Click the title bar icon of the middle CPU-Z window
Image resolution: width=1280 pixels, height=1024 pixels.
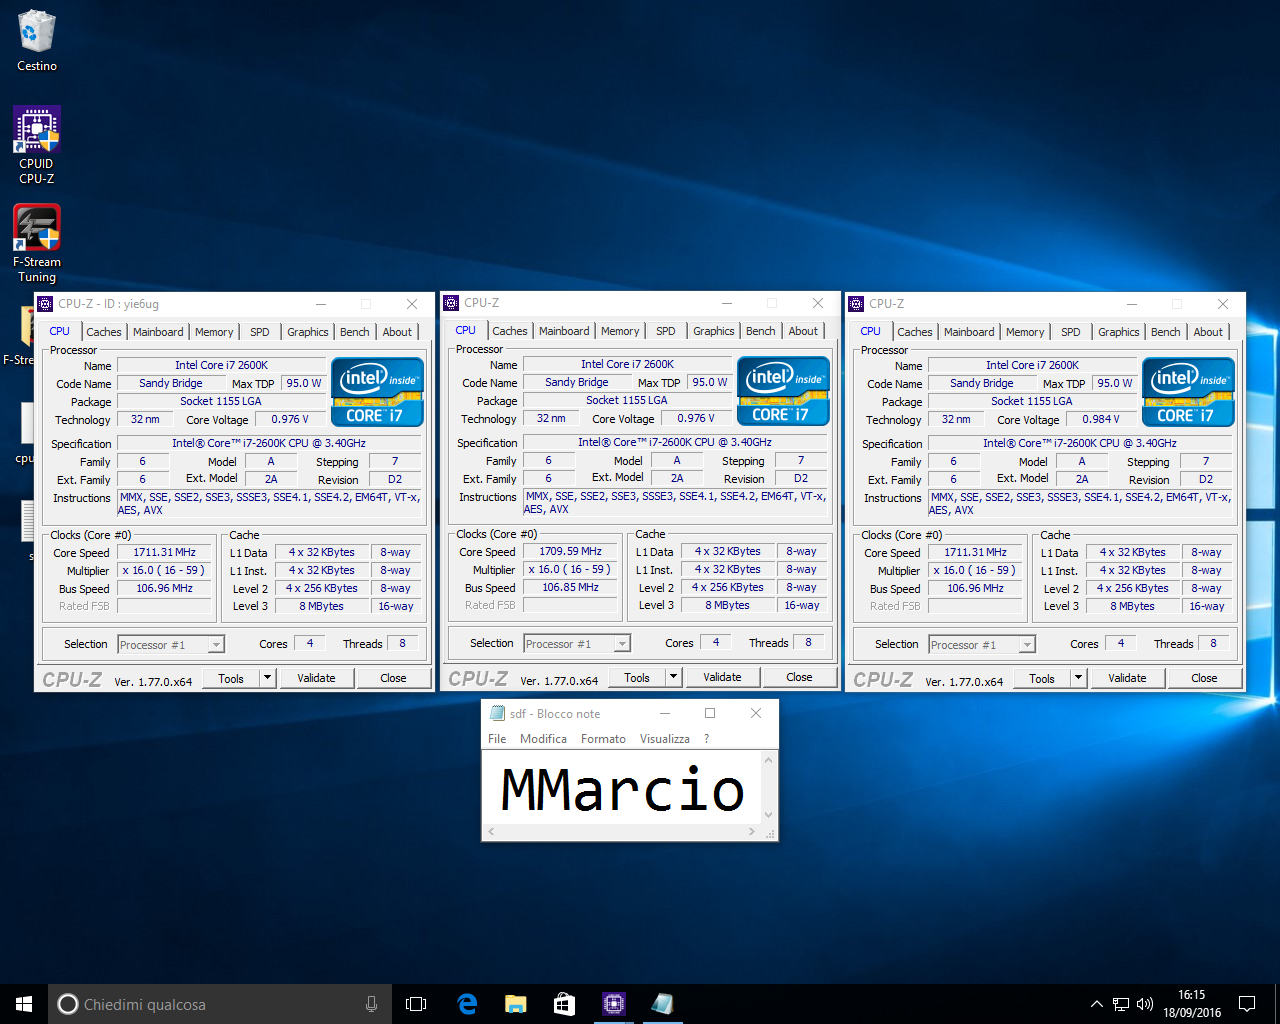[x=451, y=303]
